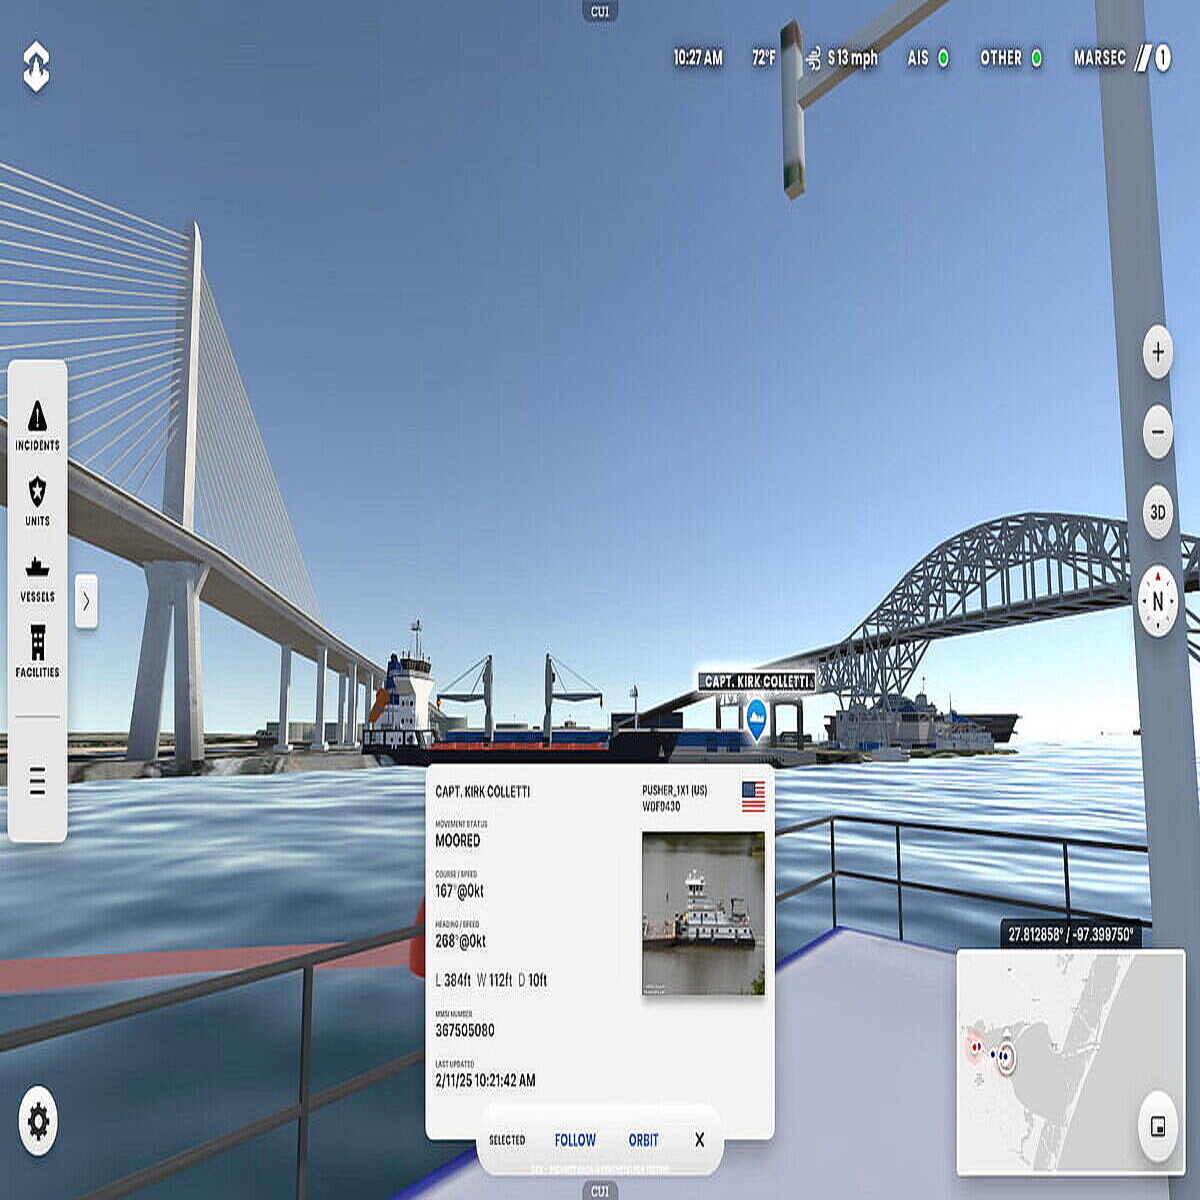Click the Follow vessel button
The height and width of the screenshot is (1200, 1200).
pos(575,1140)
